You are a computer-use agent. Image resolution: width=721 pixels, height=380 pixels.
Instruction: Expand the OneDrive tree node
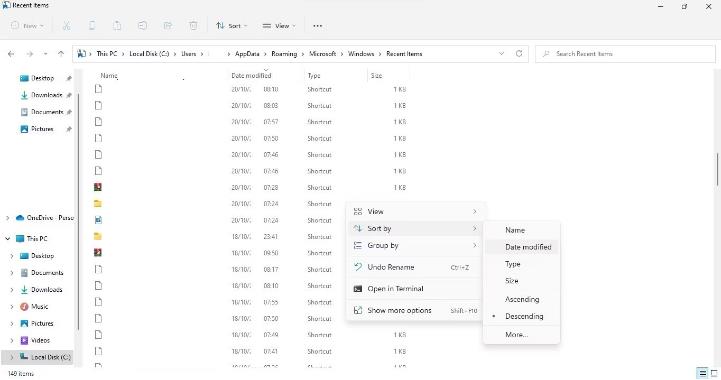click(x=7, y=218)
